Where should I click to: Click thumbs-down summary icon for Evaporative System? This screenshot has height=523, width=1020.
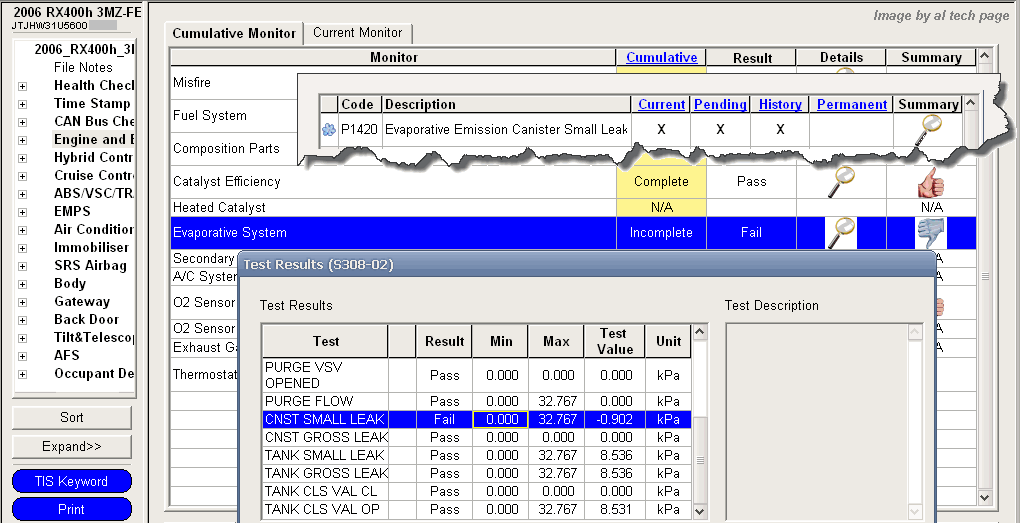click(x=931, y=232)
